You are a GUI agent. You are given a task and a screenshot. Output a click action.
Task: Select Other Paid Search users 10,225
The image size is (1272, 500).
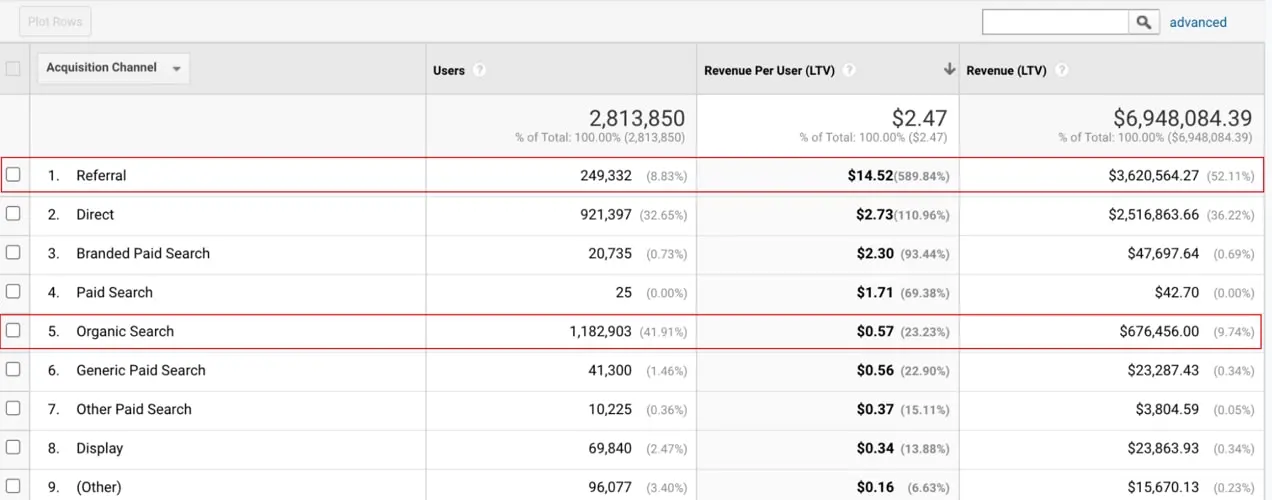pyautogui.click(x=610, y=409)
